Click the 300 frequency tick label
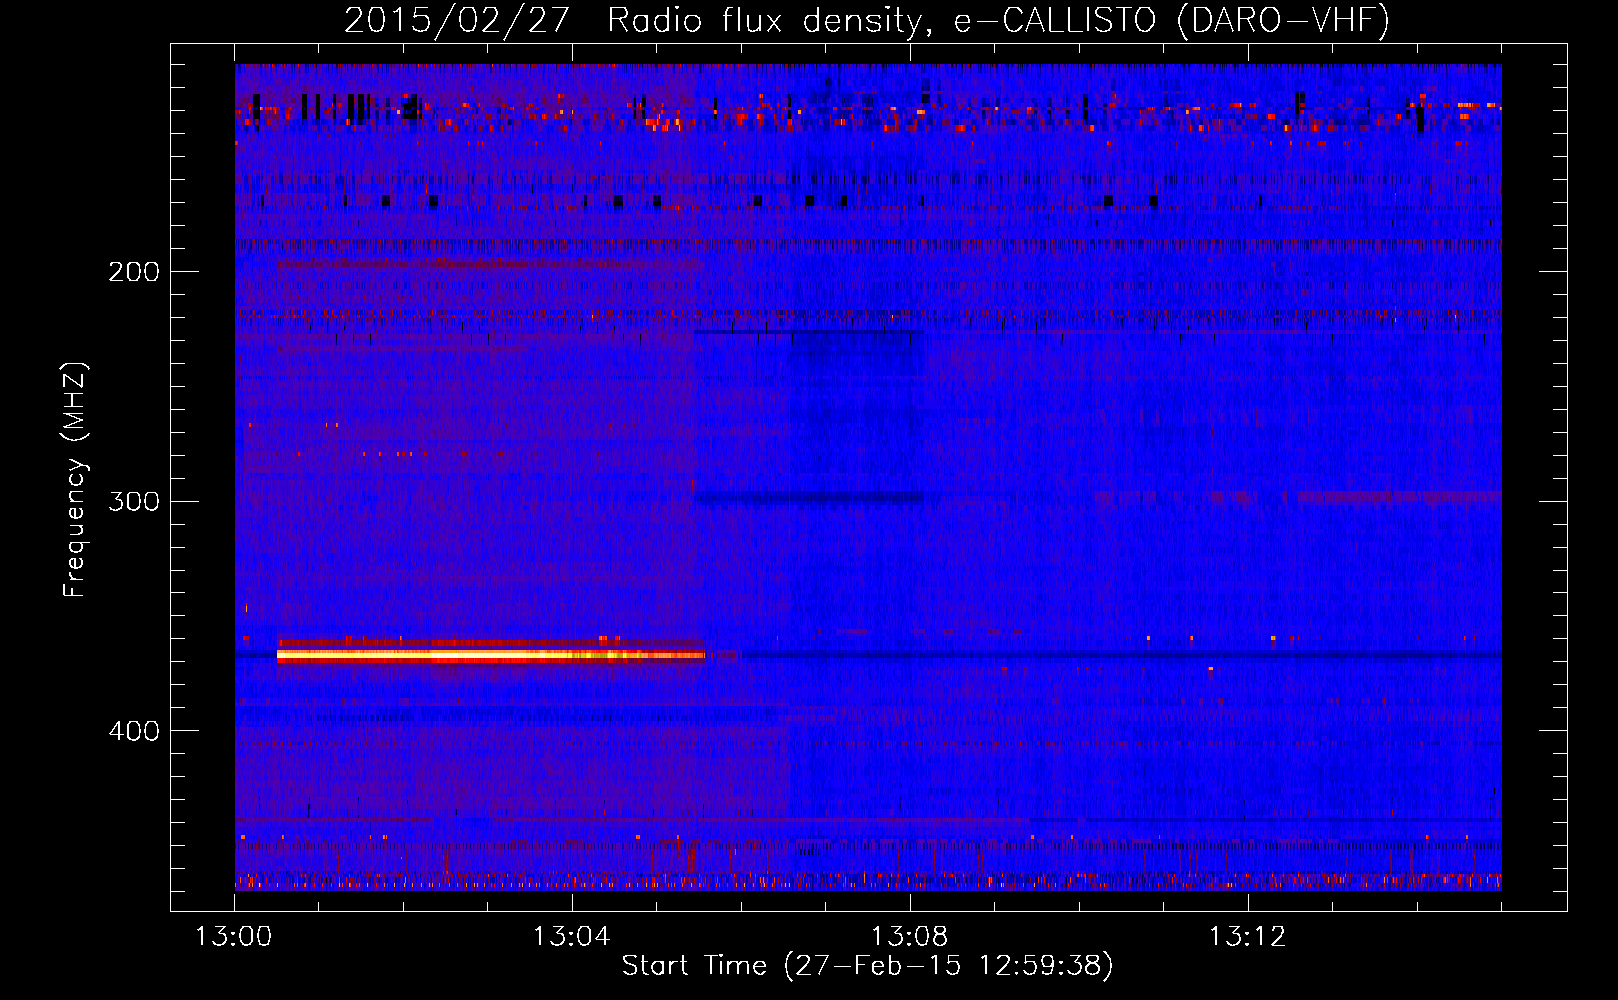Screen dimensions: 1618x1000 coord(134,501)
